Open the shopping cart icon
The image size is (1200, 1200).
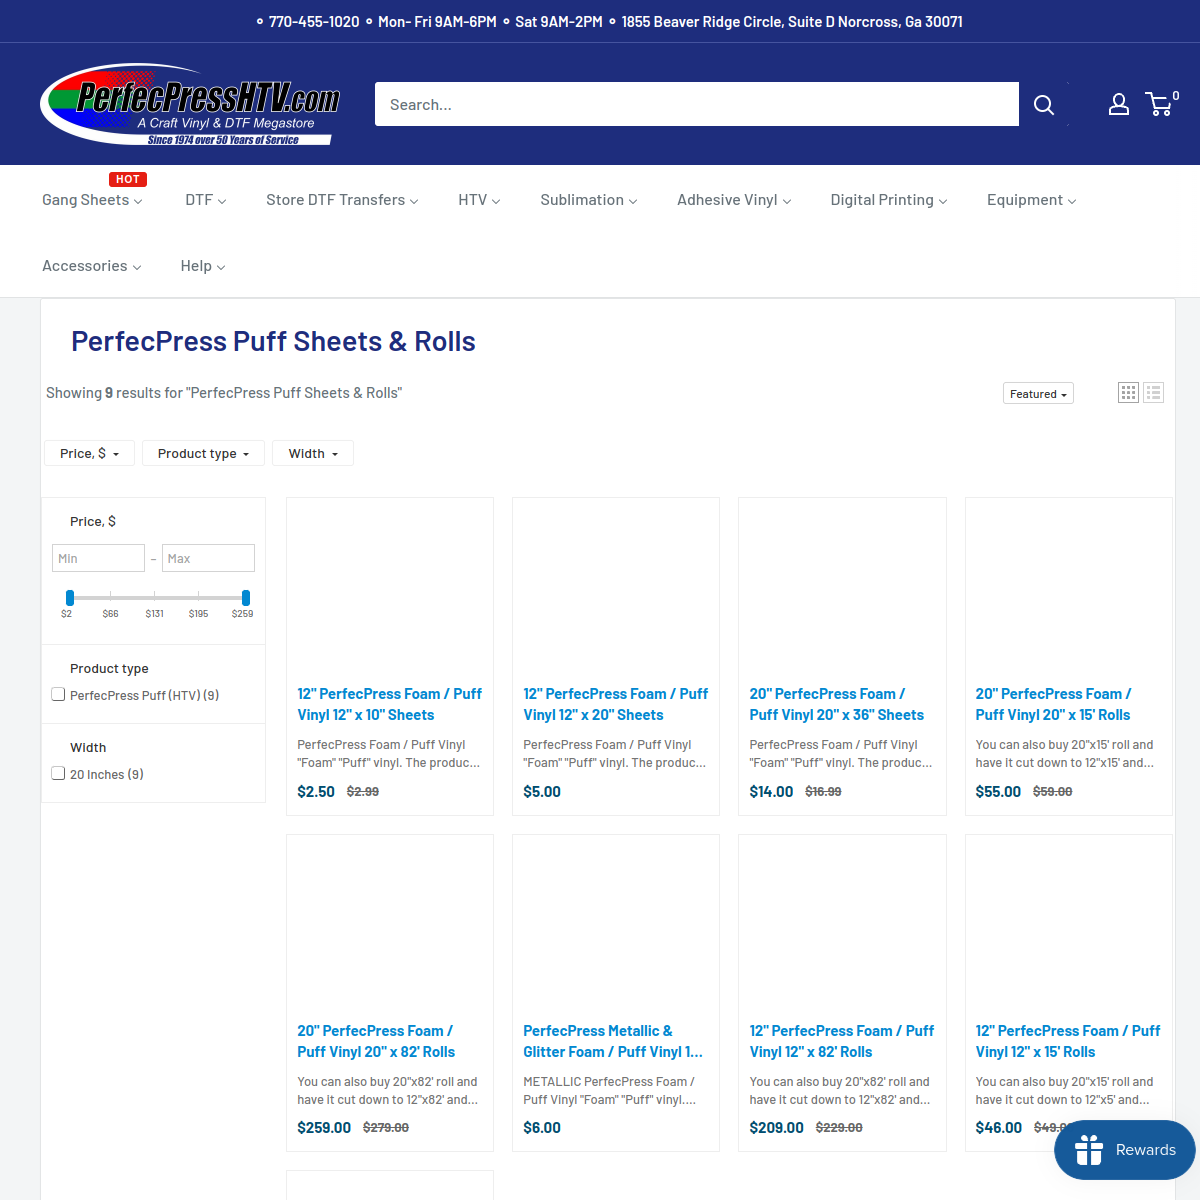(1160, 104)
